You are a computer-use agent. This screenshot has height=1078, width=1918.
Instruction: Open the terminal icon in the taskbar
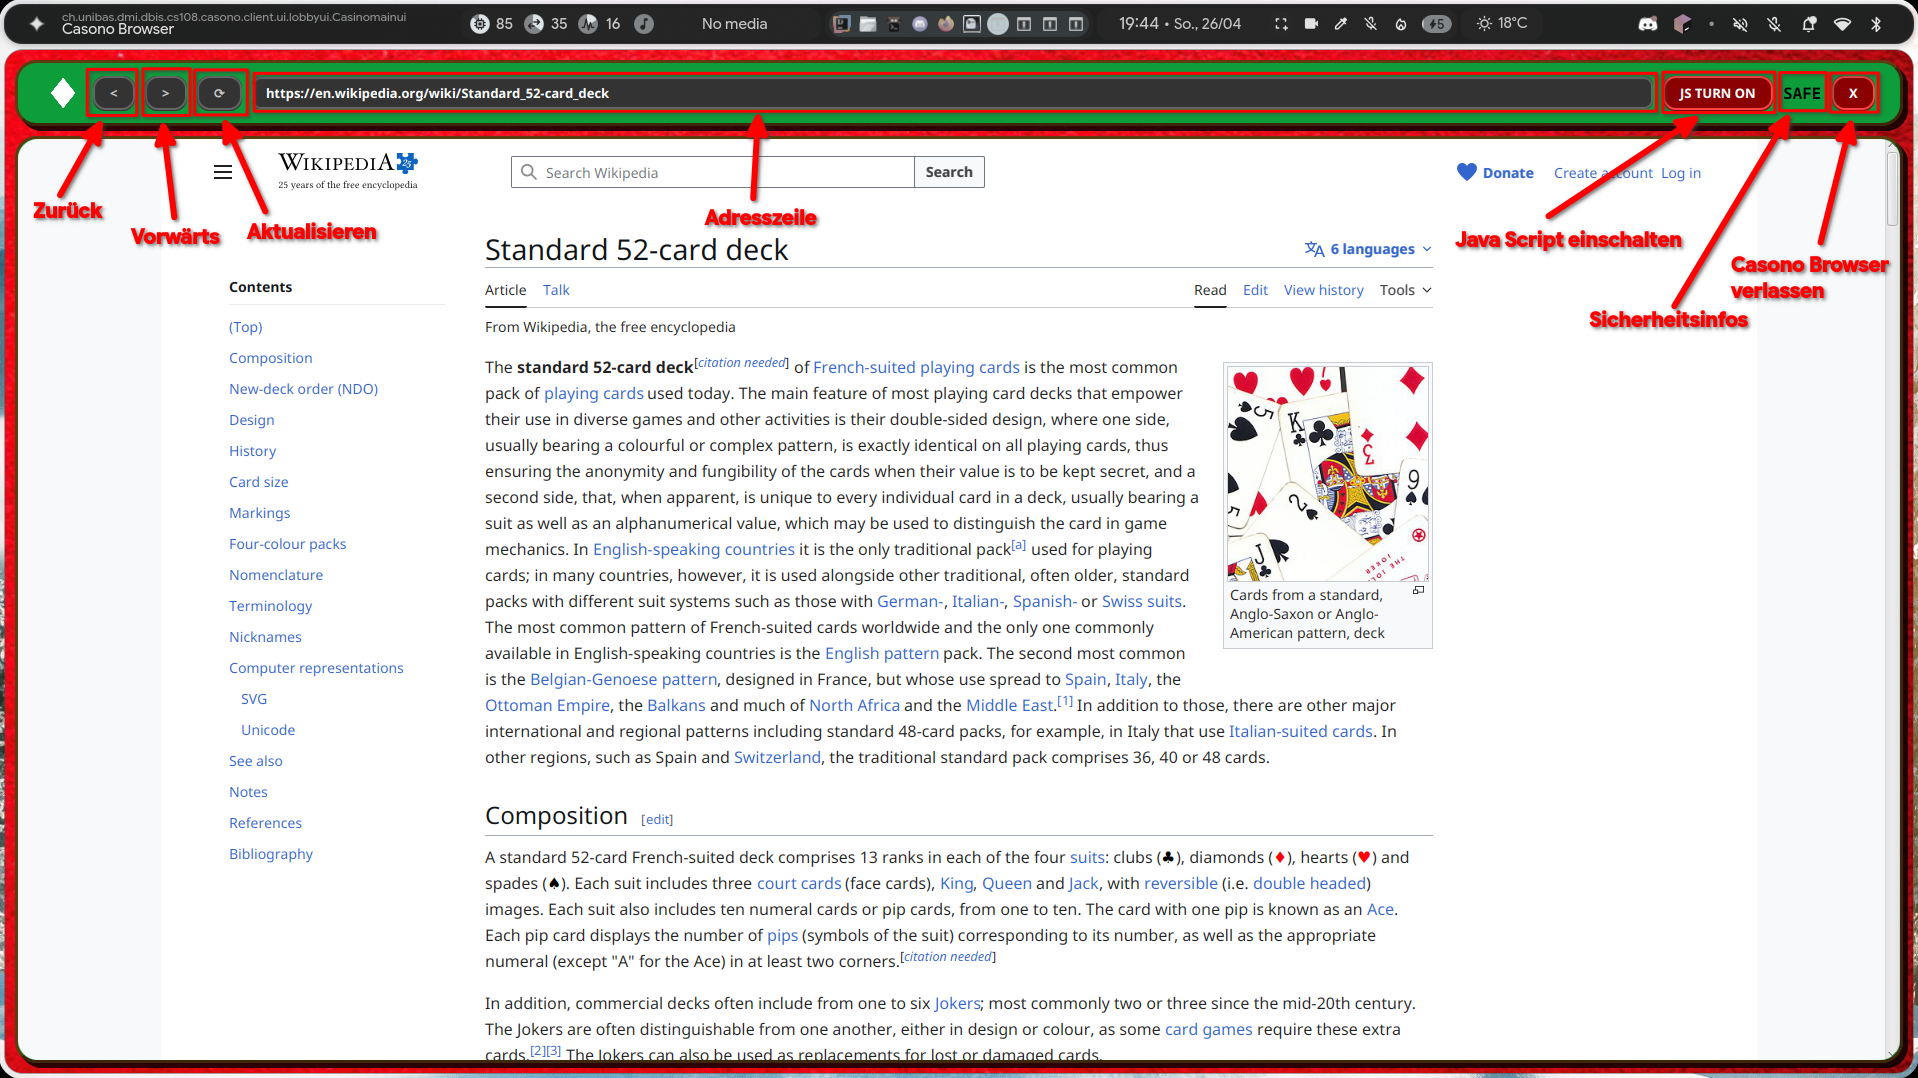894,24
